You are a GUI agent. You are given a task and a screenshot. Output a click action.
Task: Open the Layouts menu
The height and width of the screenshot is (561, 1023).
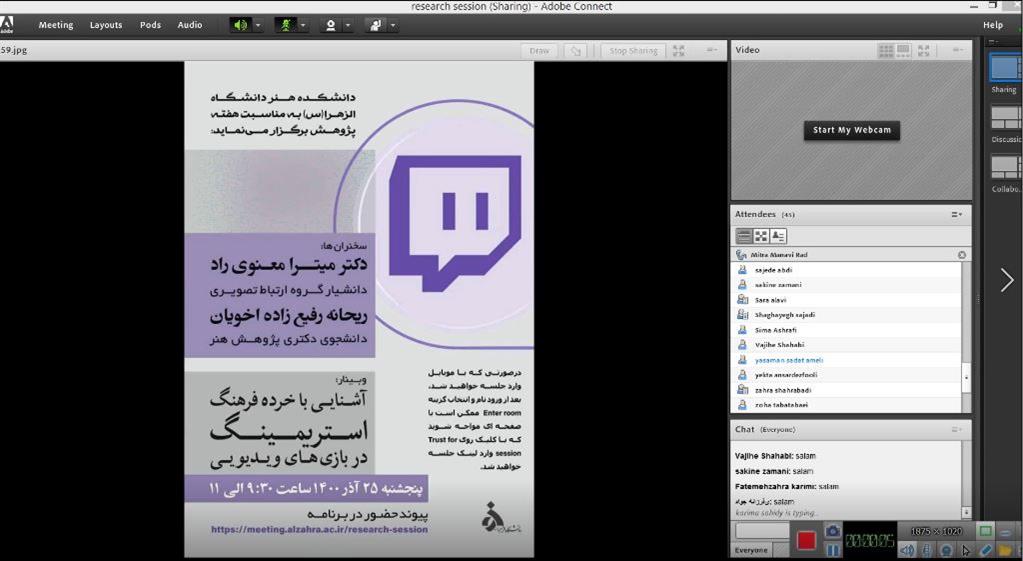(x=106, y=25)
